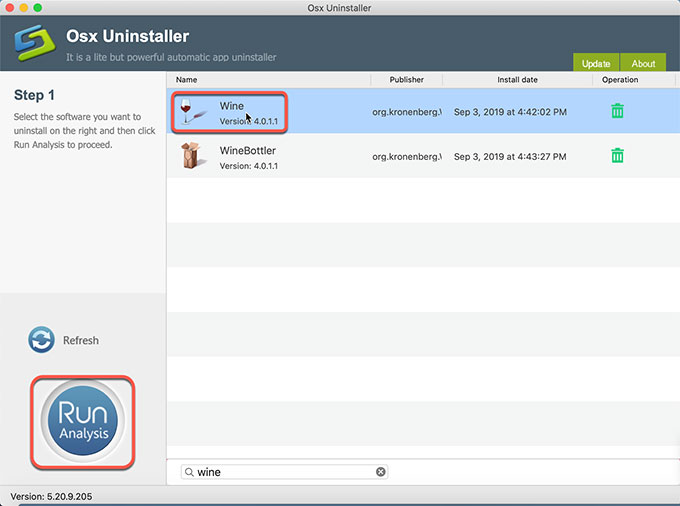The width and height of the screenshot is (680, 506).
Task: Click the Osx Uninstaller header title
Action: coord(128,36)
